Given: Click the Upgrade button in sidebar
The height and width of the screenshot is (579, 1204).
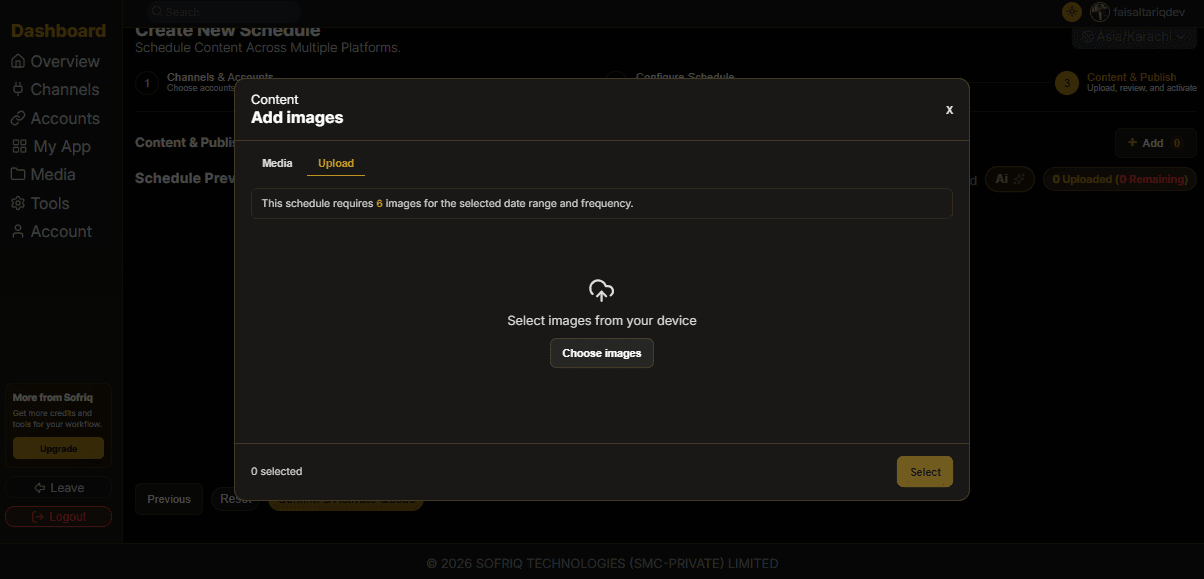Looking at the screenshot, I should pyautogui.click(x=58, y=448).
